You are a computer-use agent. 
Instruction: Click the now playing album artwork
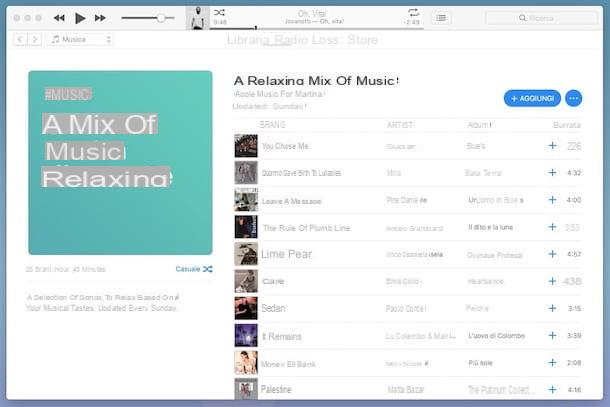point(198,18)
